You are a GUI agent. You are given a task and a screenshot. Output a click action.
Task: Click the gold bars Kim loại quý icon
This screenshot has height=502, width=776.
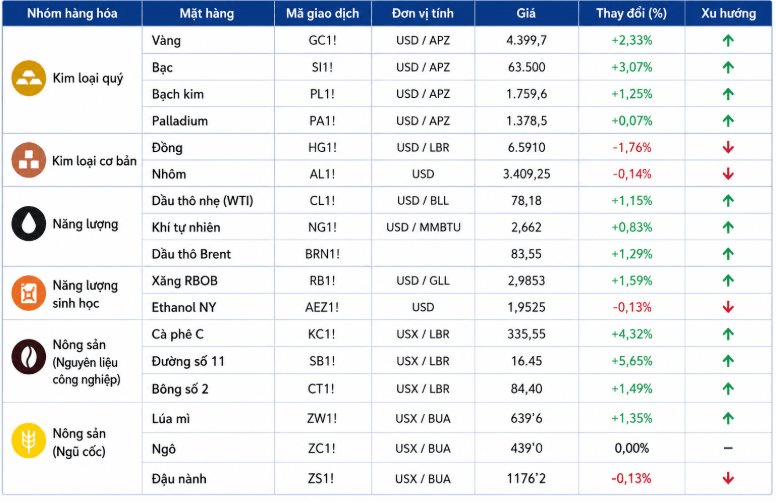29,78
